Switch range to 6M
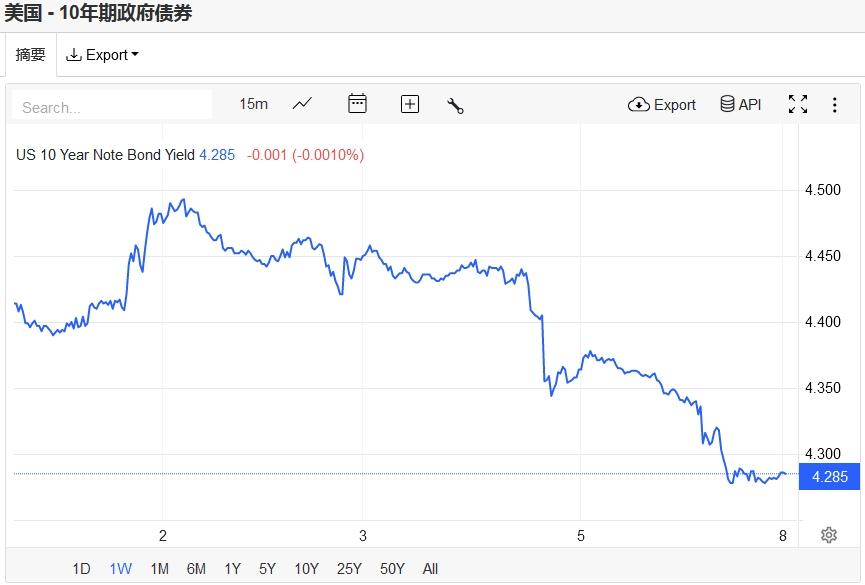The image size is (865, 585). pyautogui.click(x=196, y=569)
